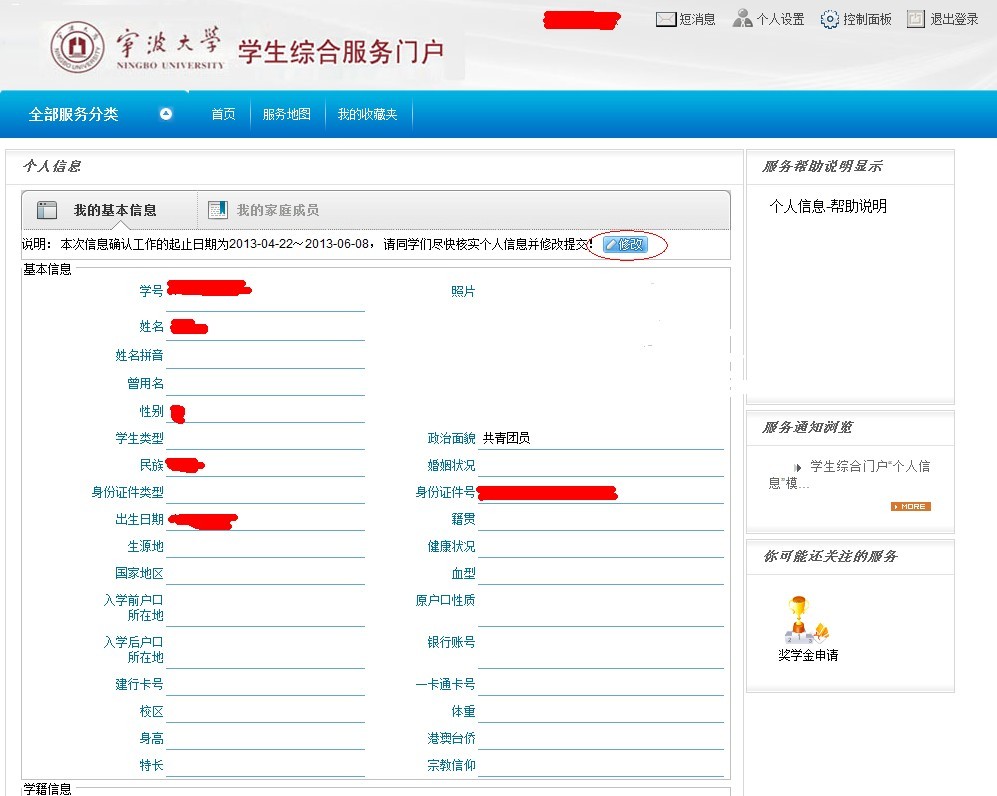Click the icon on 我的家庭成员 tab
This screenshot has height=796, width=997.
217,210
